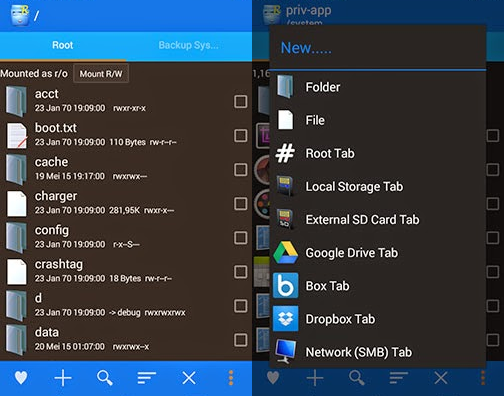504x396 pixels.
Task: Add an External SD Card Tab
Action: click(x=378, y=219)
